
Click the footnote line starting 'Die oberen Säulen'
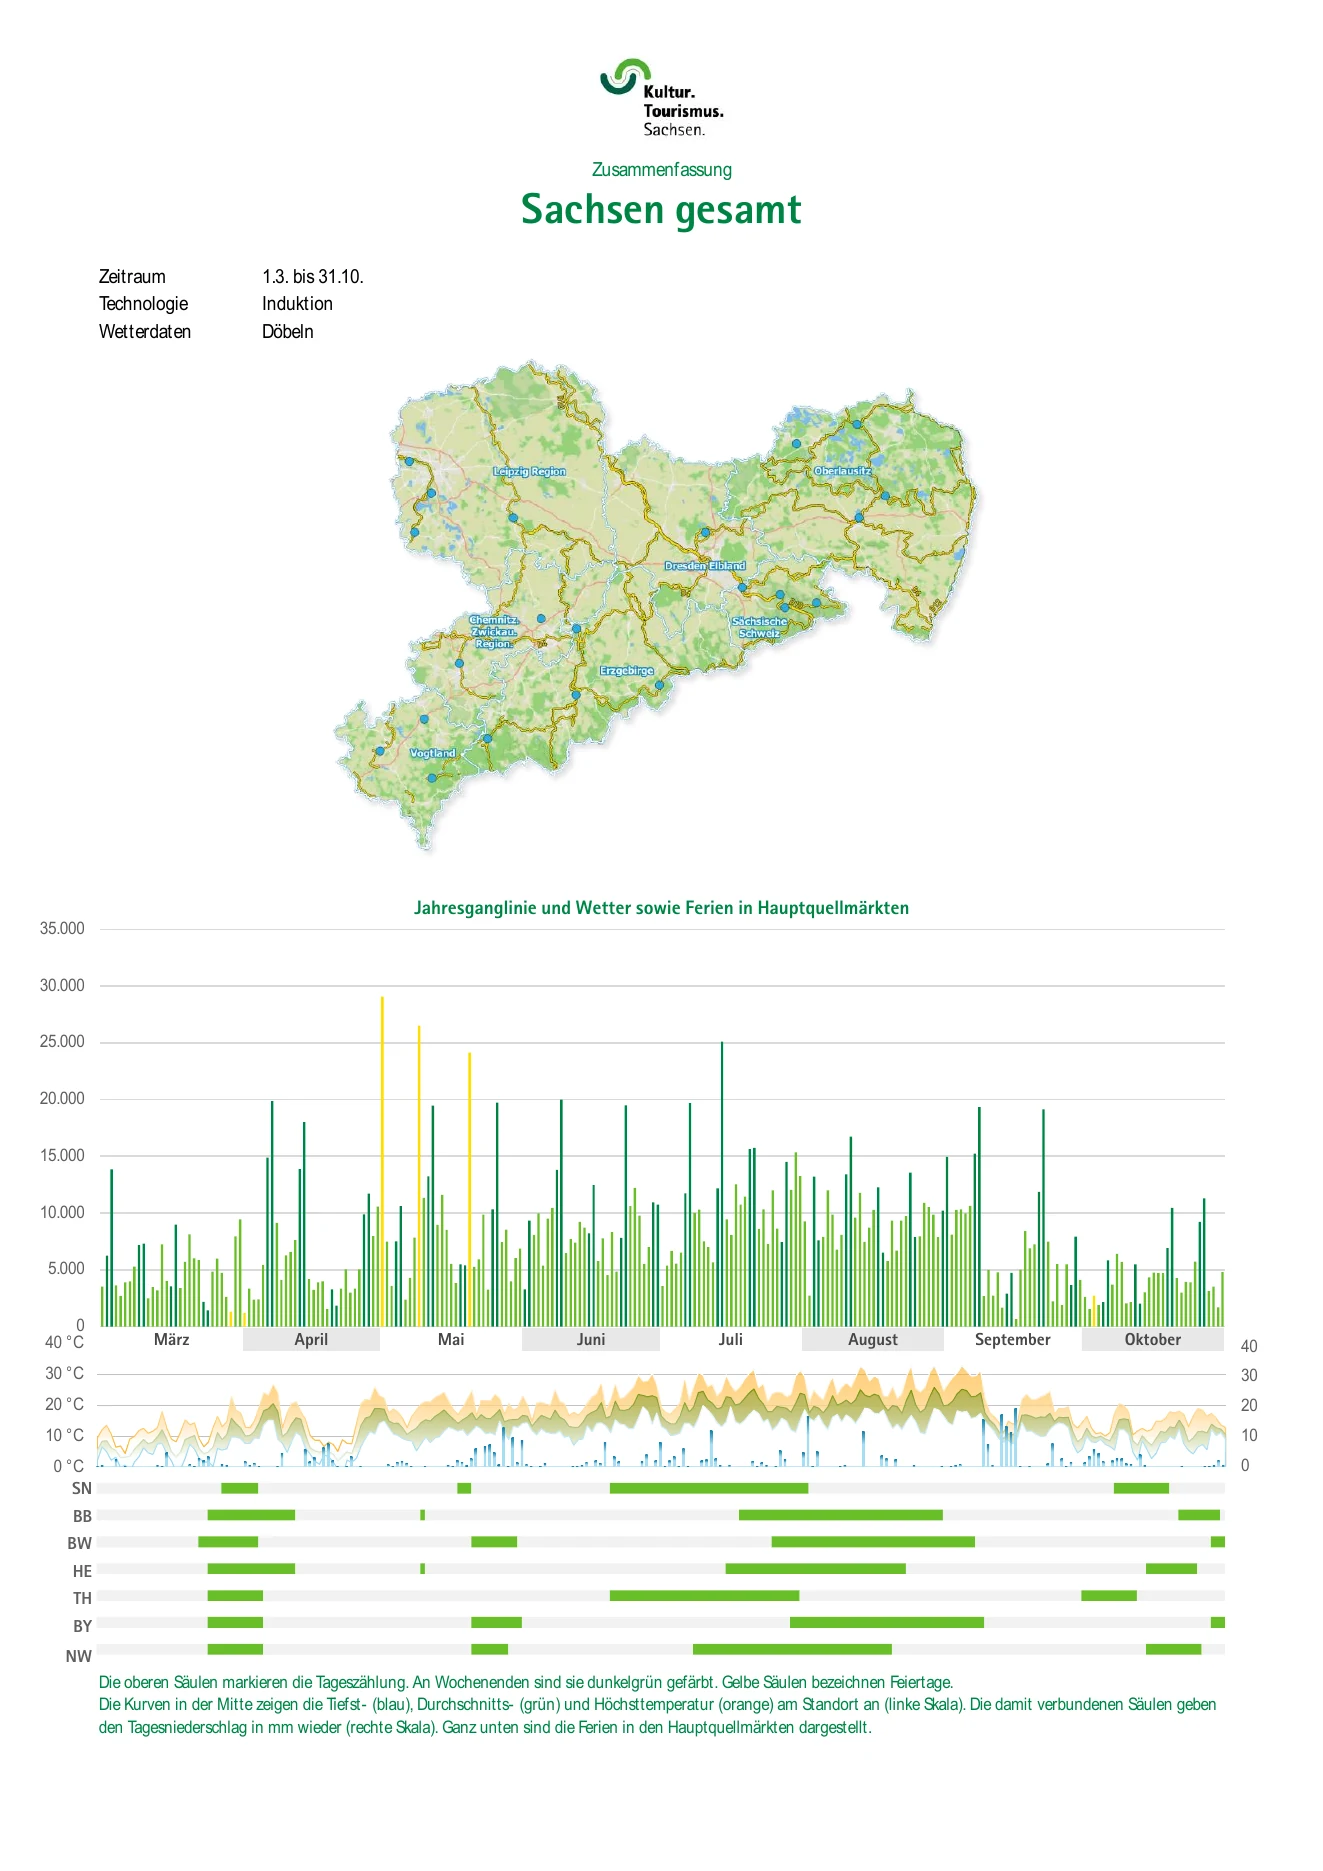click(x=526, y=1682)
